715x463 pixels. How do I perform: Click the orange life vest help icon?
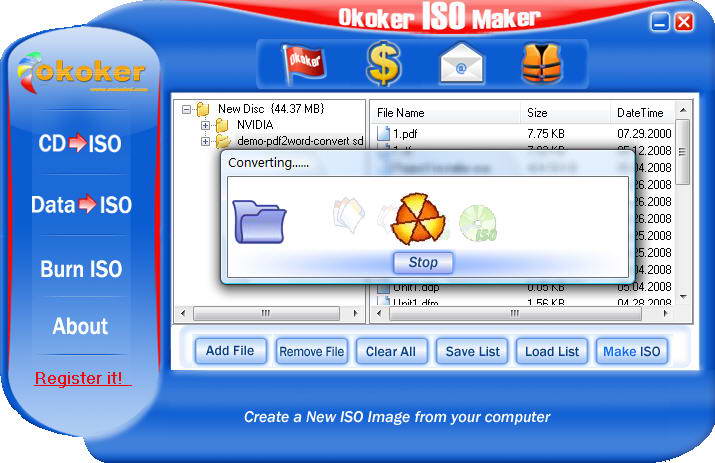pyautogui.click(x=539, y=64)
